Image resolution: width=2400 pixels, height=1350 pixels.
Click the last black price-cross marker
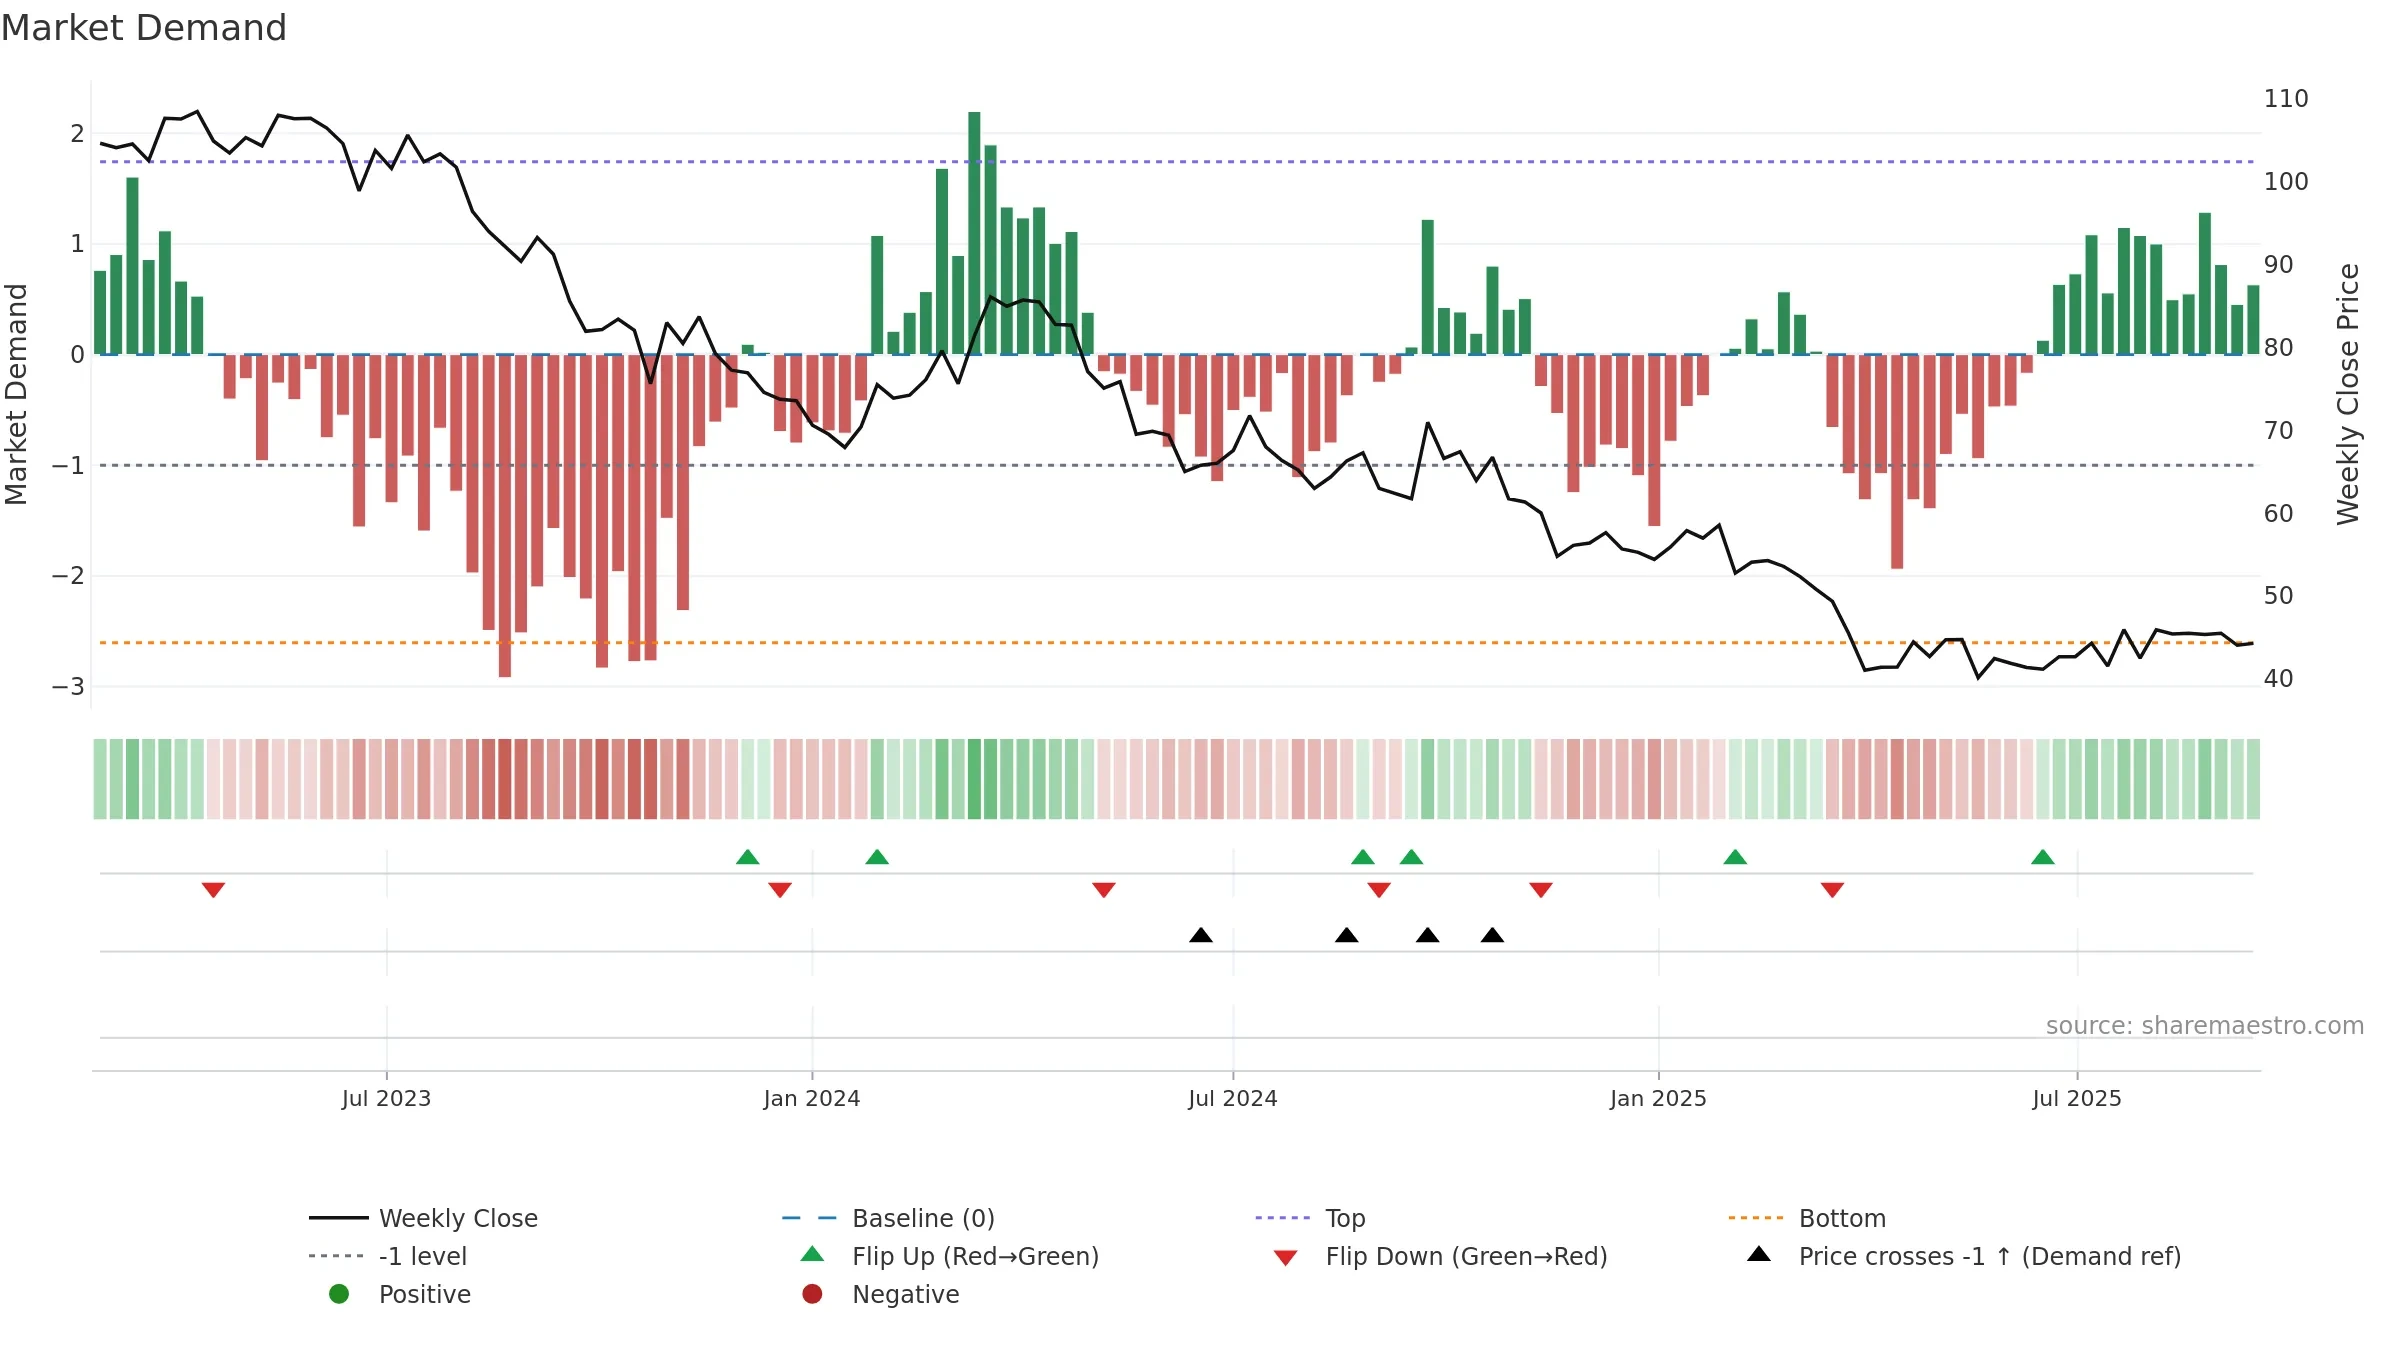point(1492,935)
